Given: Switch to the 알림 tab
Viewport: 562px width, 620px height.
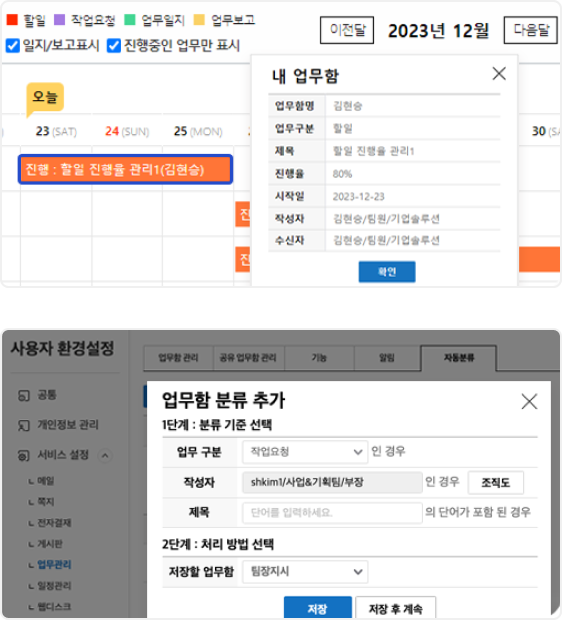Looking at the screenshot, I should click(x=387, y=358).
